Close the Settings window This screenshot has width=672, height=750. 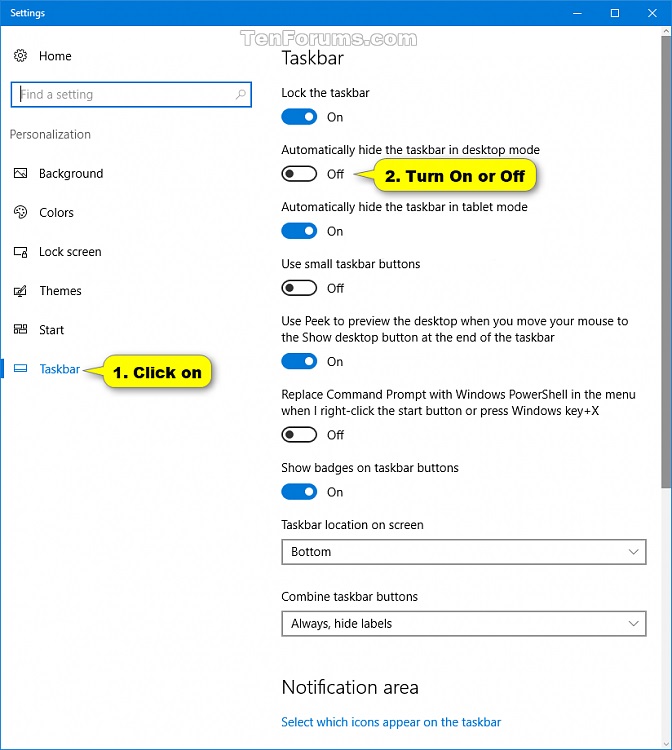coord(652,13)
